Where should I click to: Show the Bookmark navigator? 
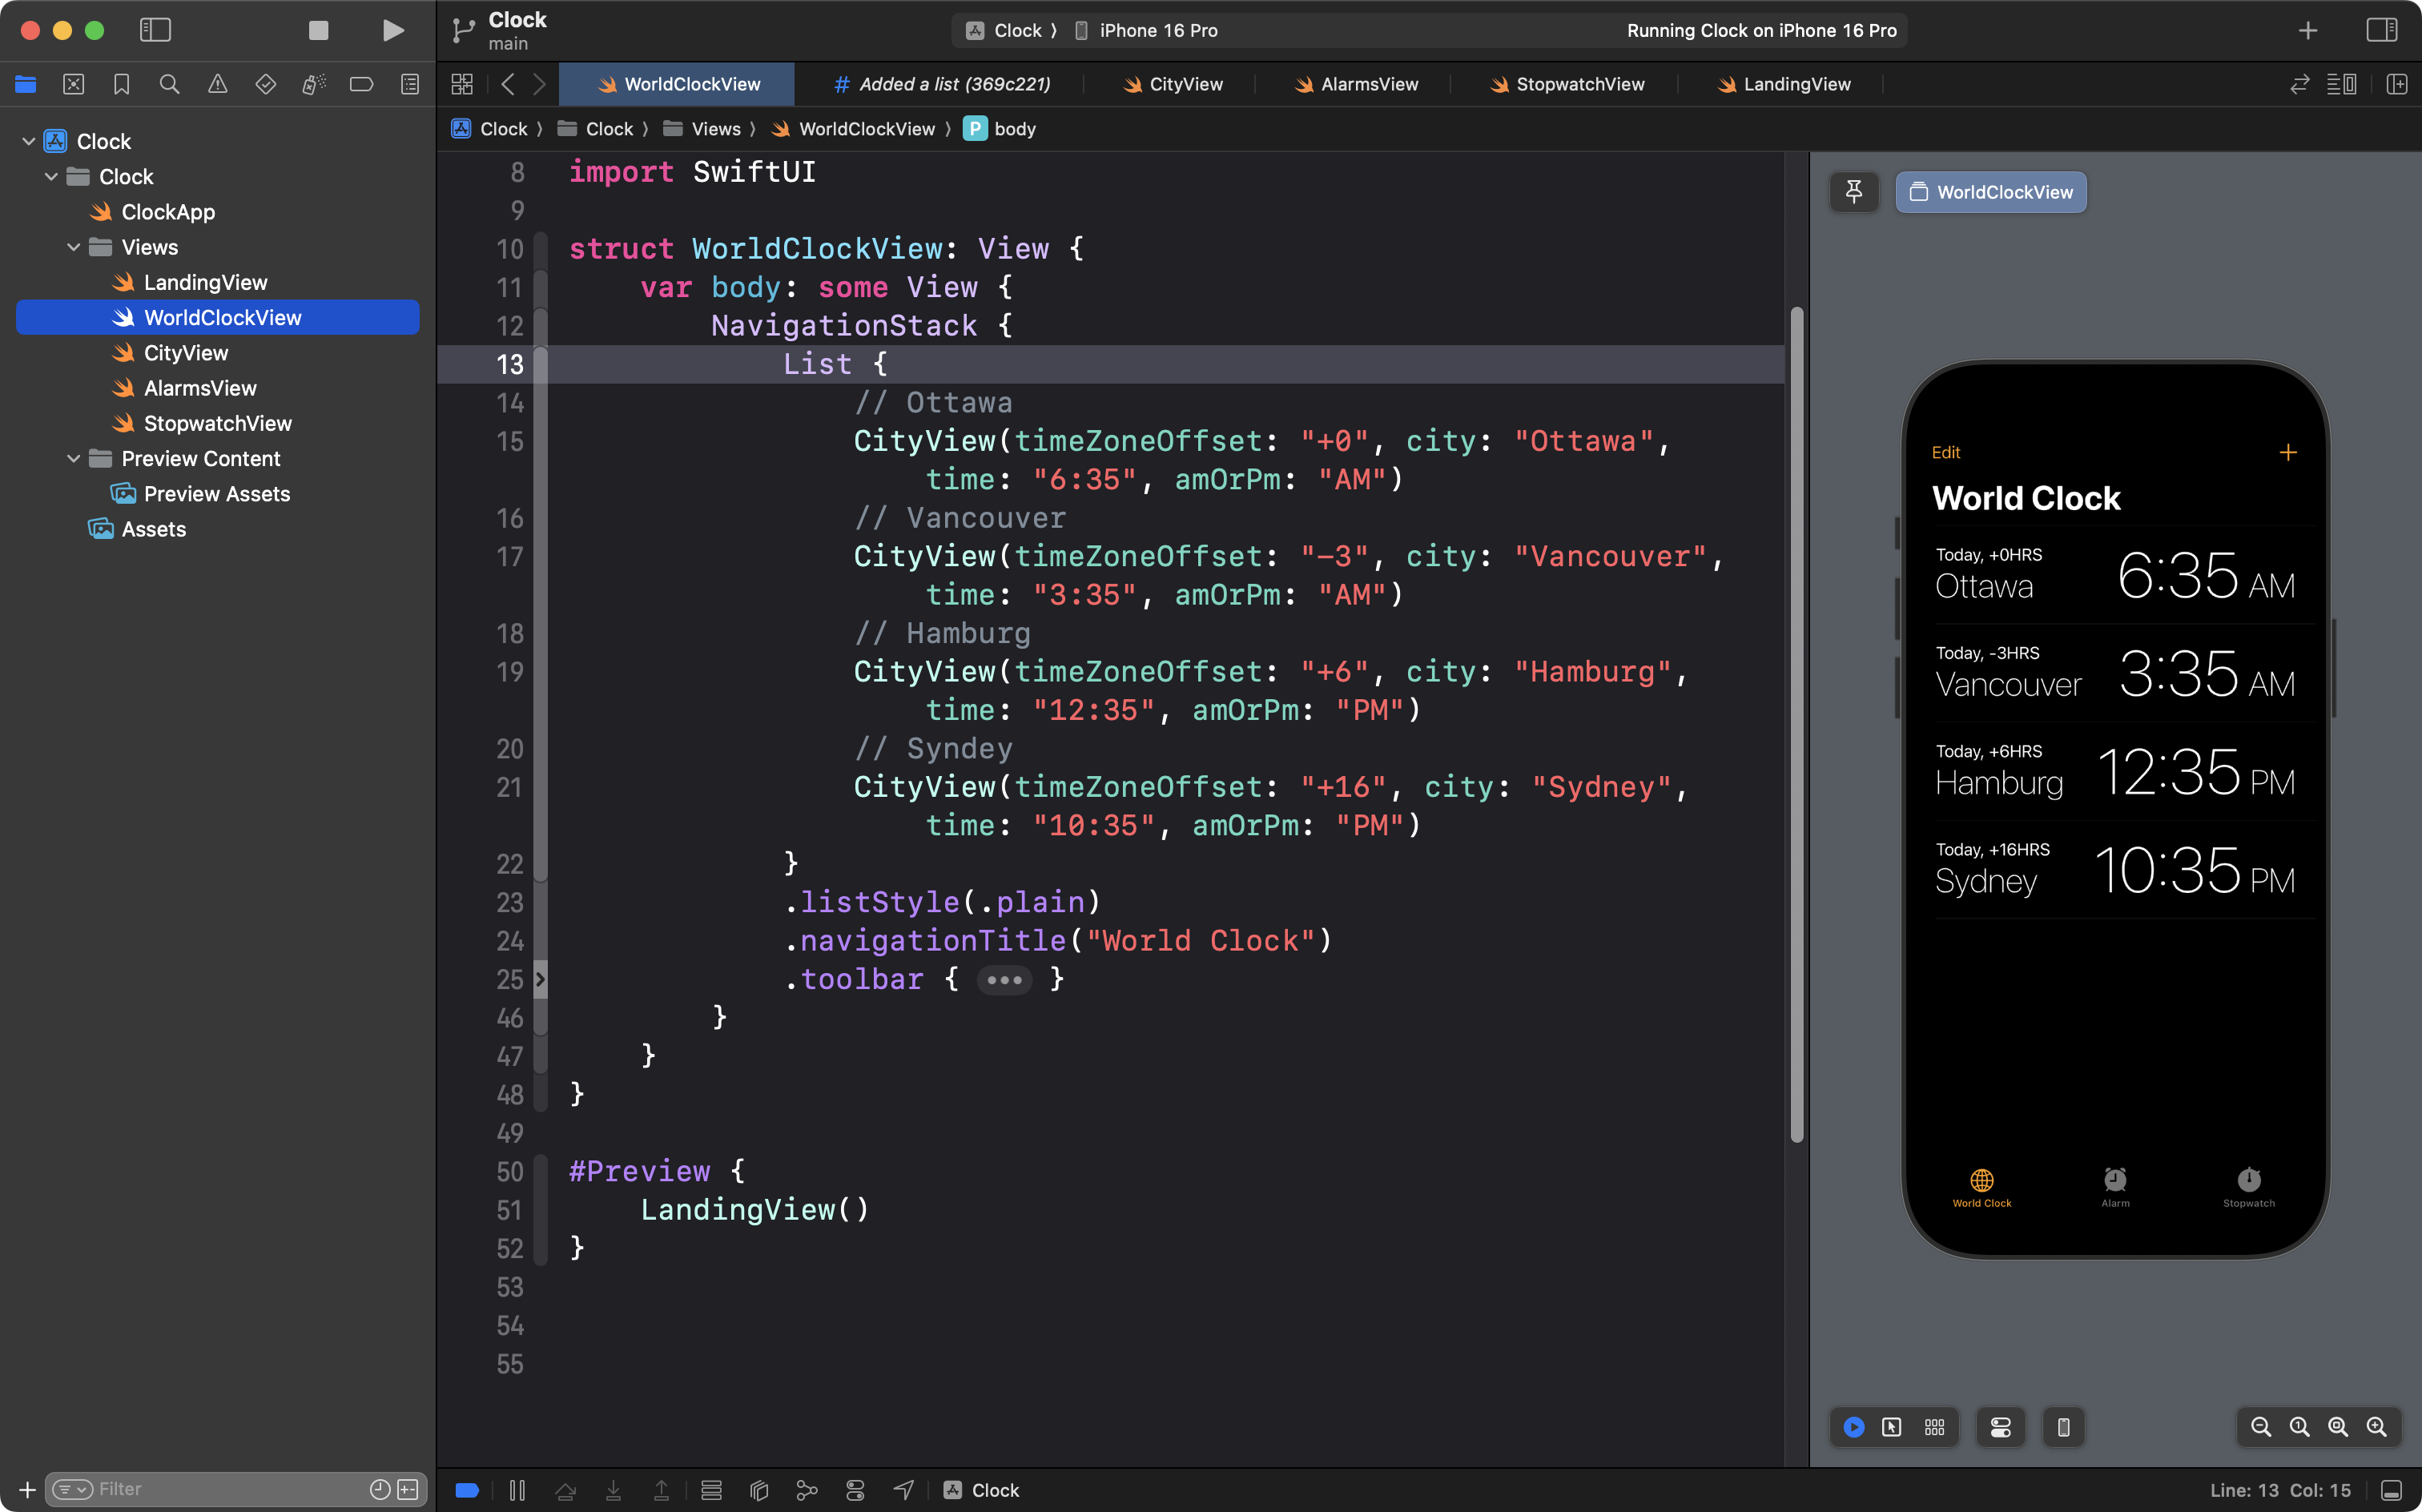(121, 85)
